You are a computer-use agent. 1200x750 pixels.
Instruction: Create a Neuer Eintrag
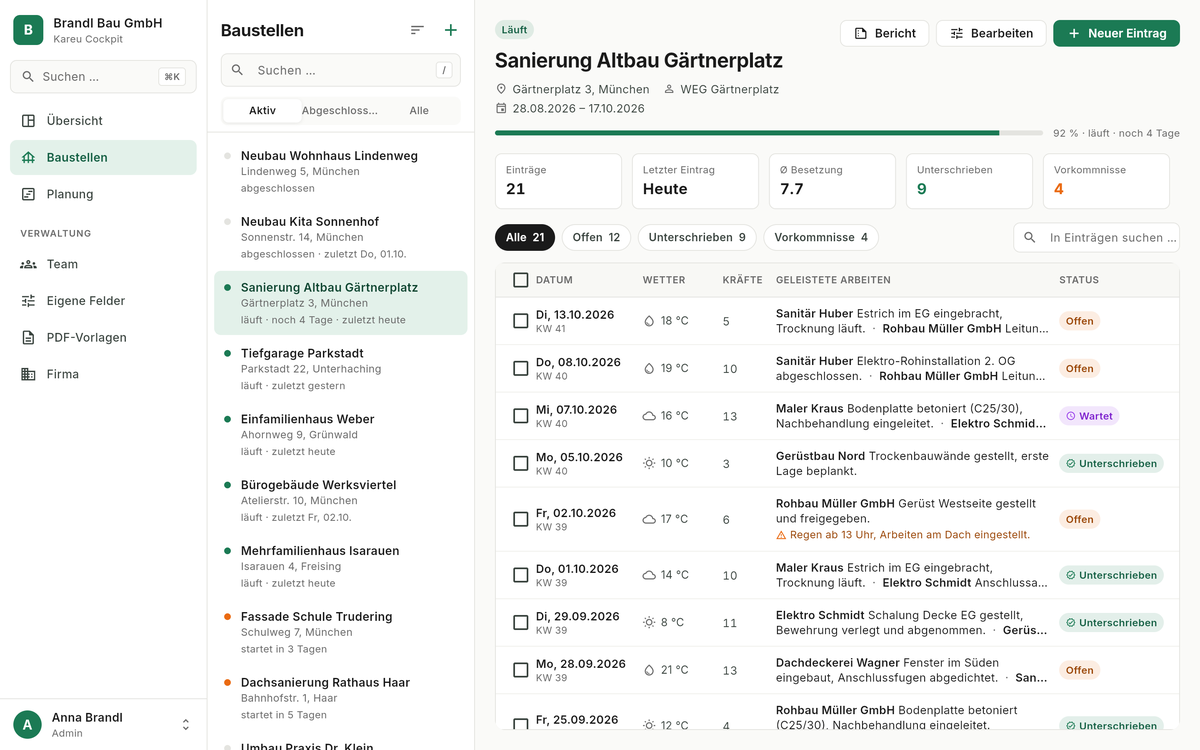[1116, 34]
